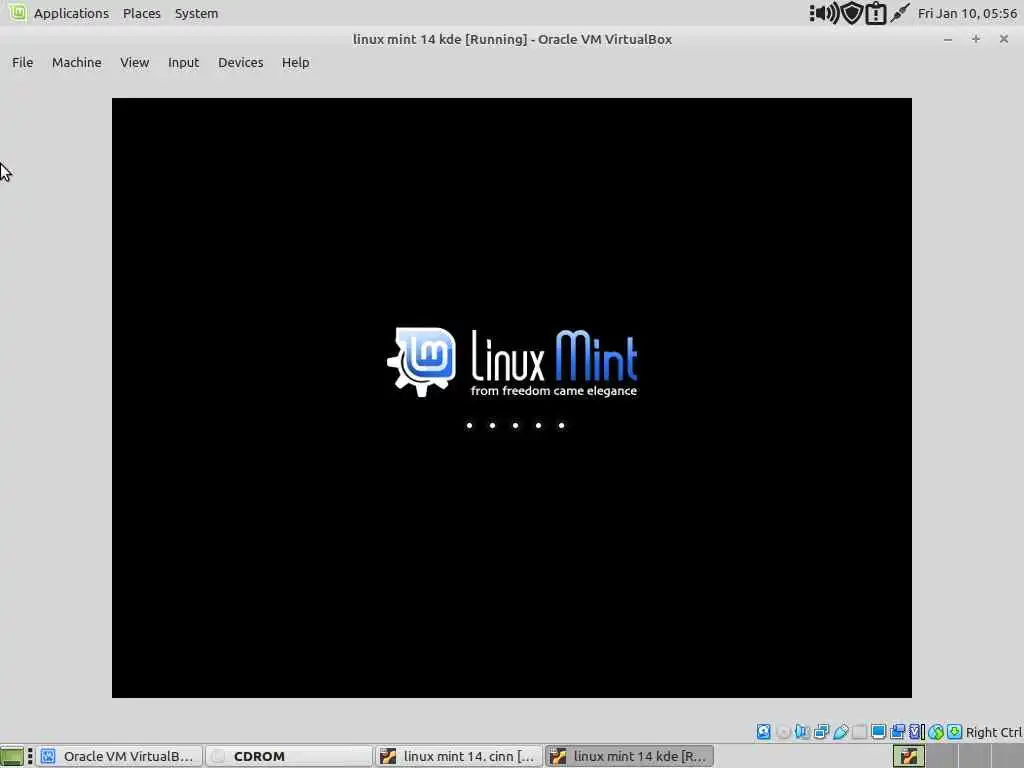Viewport: 1024px width, 768px height.
Task: Open the System menu in top panel
Action: point(196,13)
